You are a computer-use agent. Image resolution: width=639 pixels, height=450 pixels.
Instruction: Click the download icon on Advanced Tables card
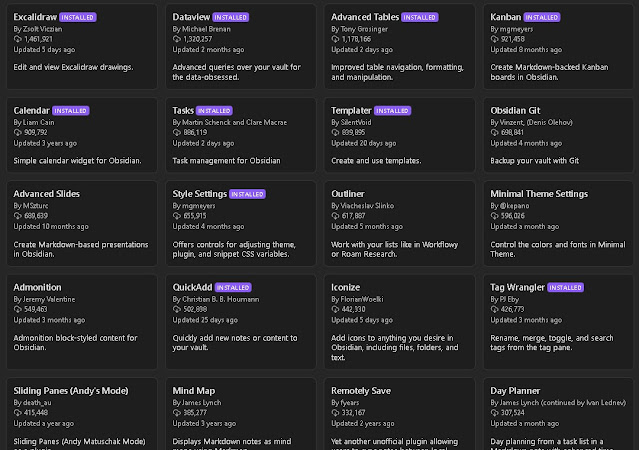click(x=335, y=39)
